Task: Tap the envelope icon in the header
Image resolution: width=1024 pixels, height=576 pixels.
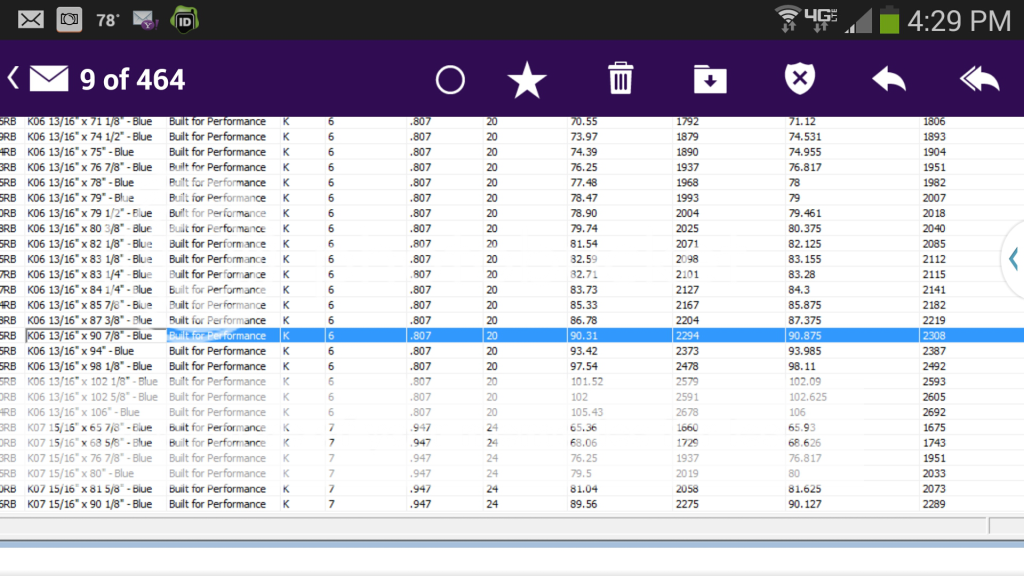Action: (48, 78)
